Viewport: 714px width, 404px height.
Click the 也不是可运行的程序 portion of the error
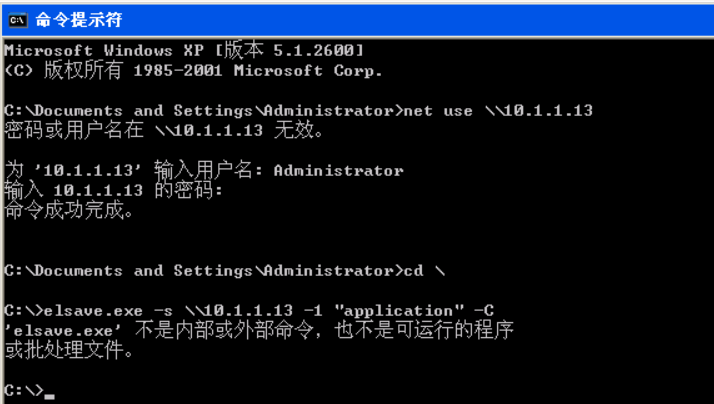coord(423,330)
